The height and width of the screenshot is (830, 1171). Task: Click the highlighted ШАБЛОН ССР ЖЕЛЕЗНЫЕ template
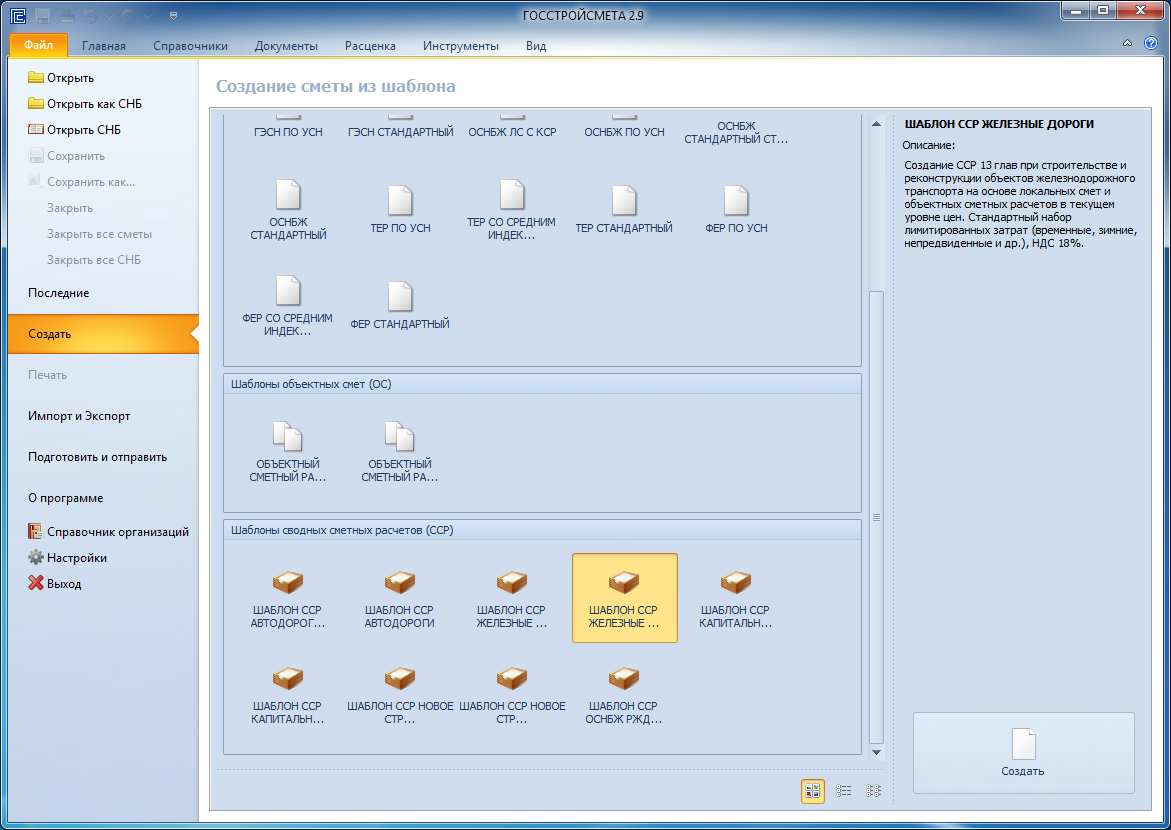click(624, 598)
